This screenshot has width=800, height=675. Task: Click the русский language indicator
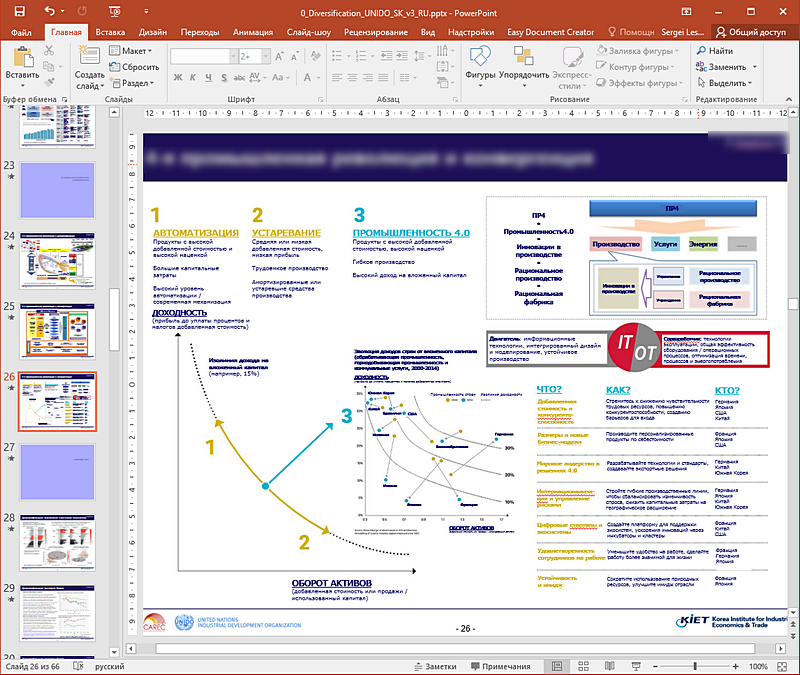coord(109,666)
